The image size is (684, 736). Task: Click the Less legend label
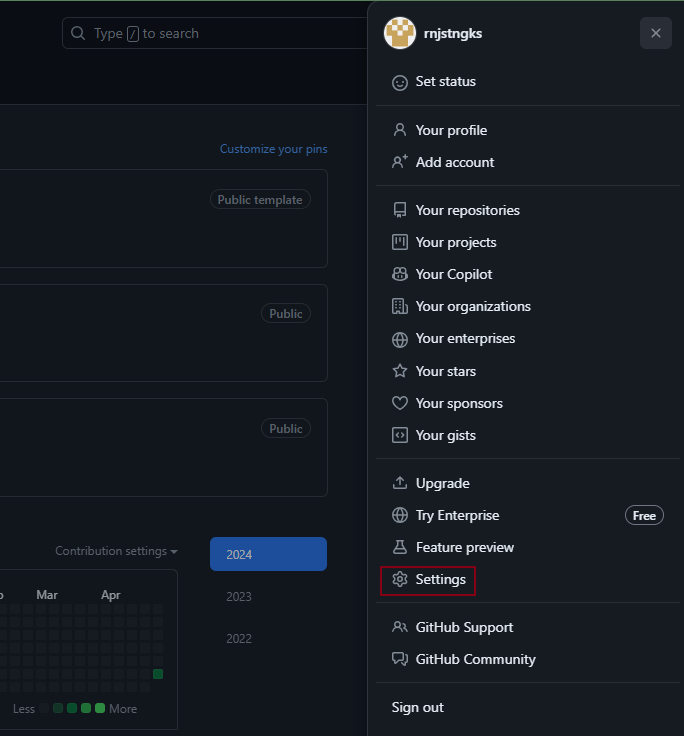[24, 709]
